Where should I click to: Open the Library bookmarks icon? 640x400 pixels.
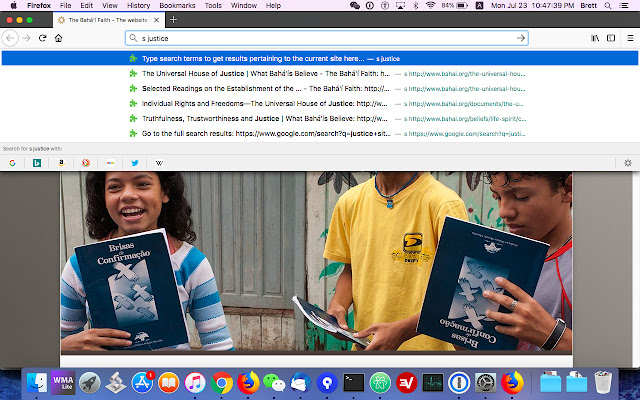point(595,38)
